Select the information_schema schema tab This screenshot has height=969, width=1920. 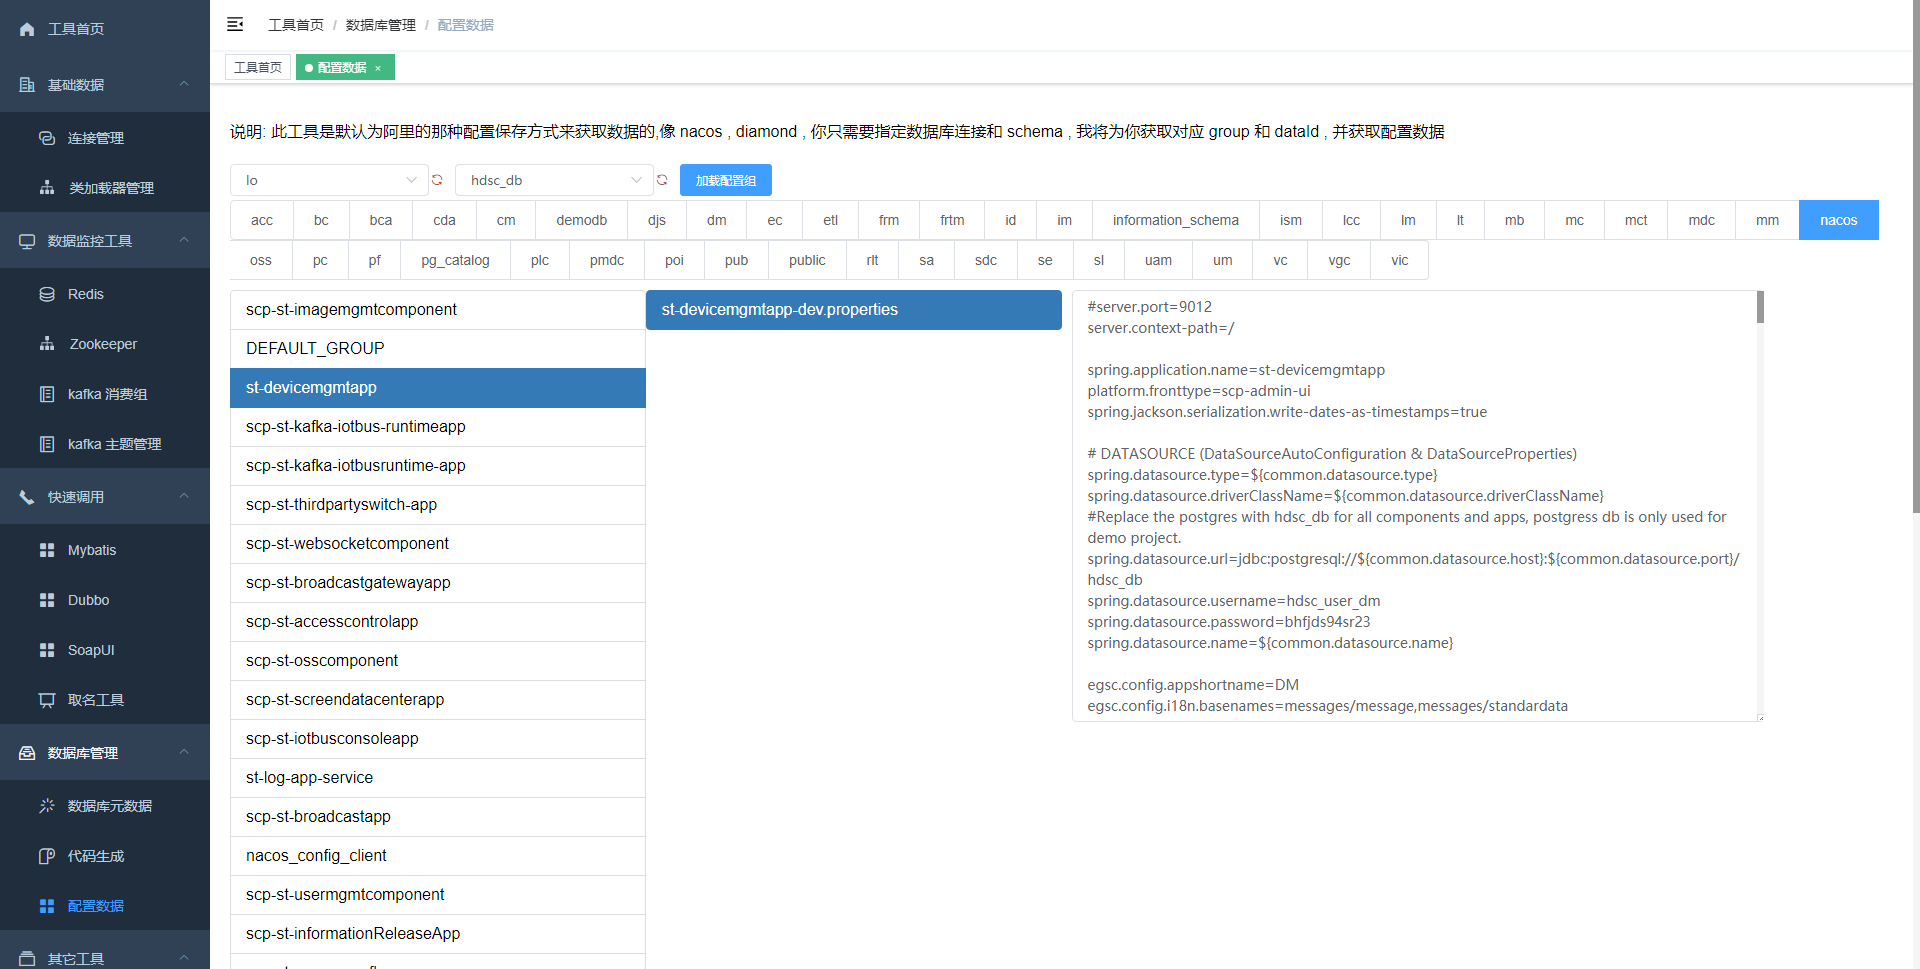point(1175,220)
